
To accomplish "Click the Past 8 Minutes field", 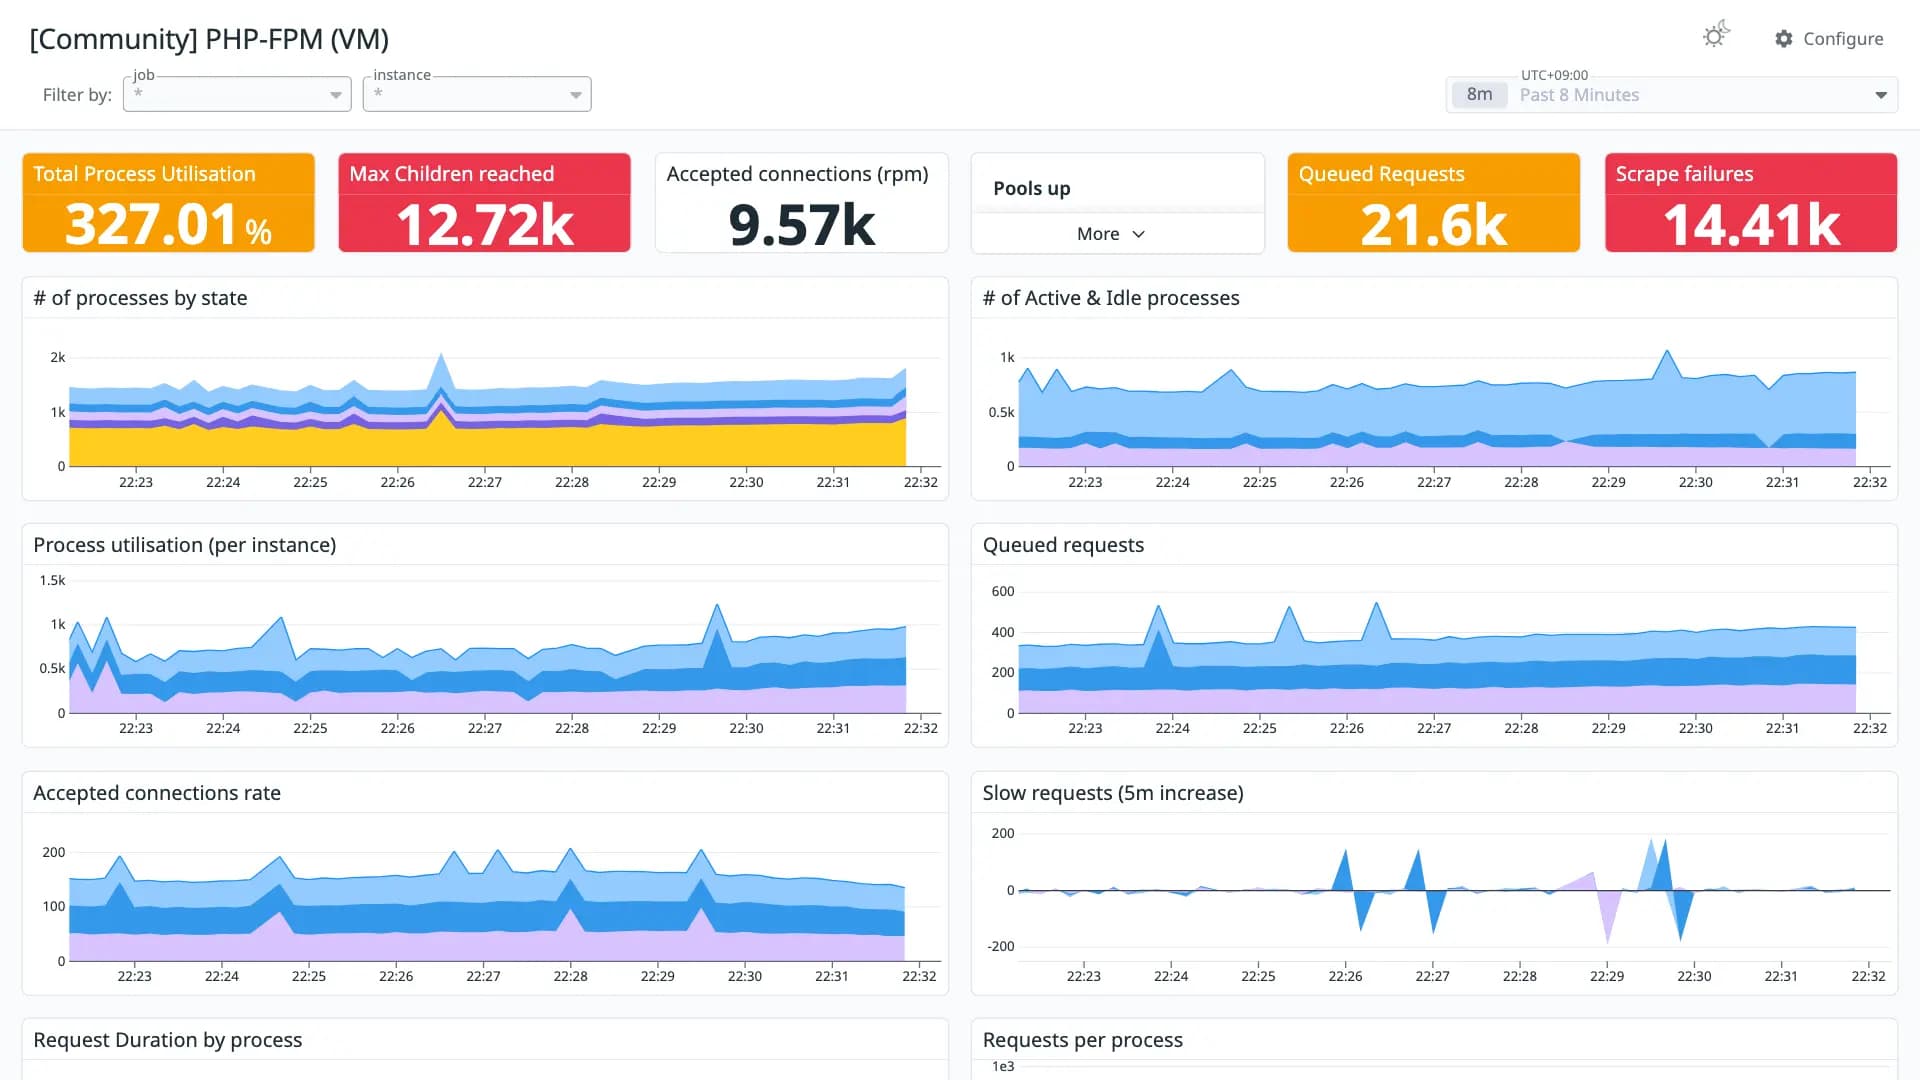I will 1672,95.
